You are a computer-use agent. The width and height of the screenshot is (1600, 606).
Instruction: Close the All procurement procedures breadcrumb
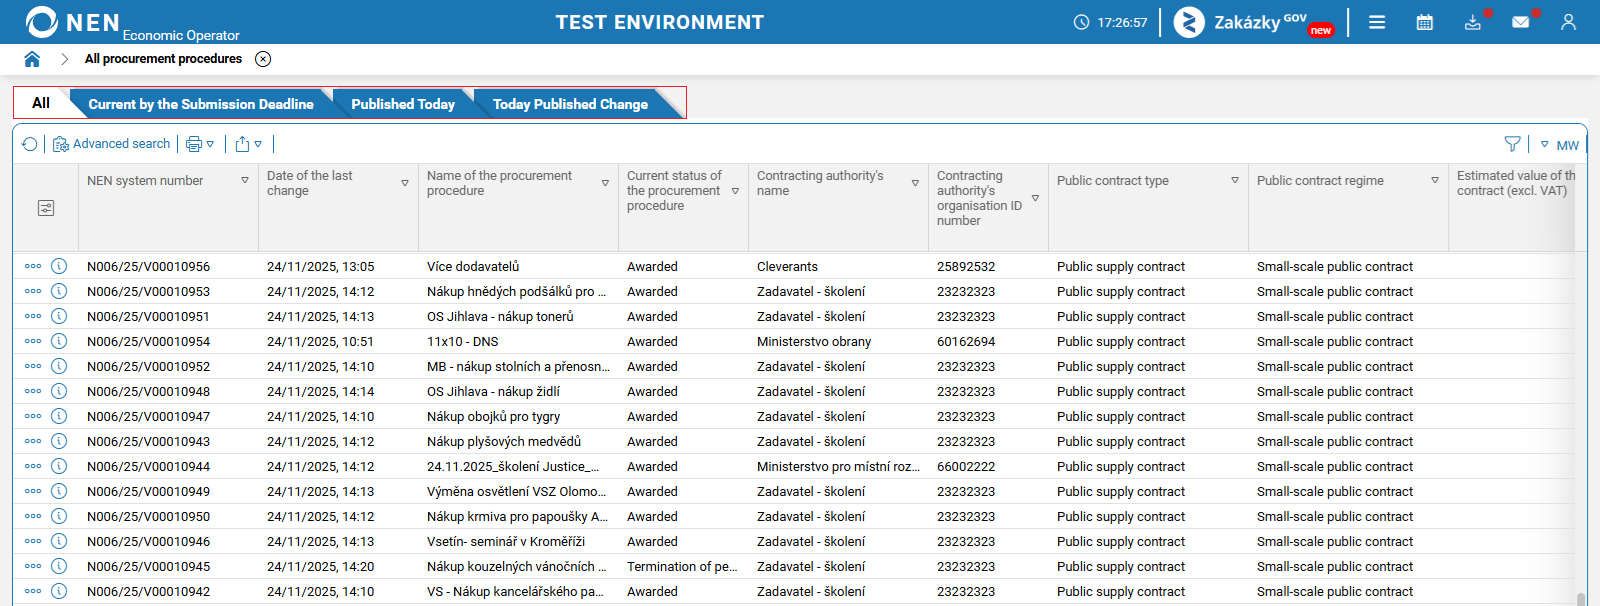click(263, 59)
